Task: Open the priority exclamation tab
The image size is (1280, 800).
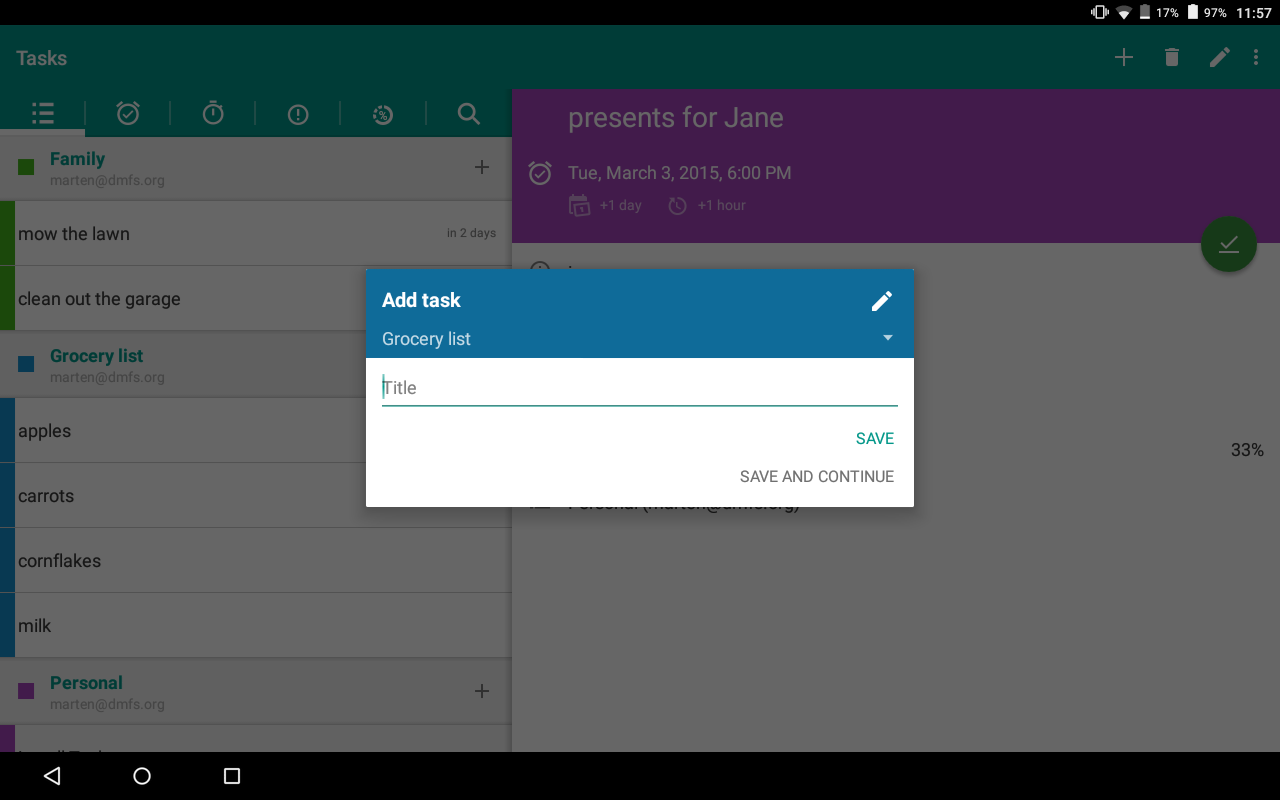Action: click(298, 115)
